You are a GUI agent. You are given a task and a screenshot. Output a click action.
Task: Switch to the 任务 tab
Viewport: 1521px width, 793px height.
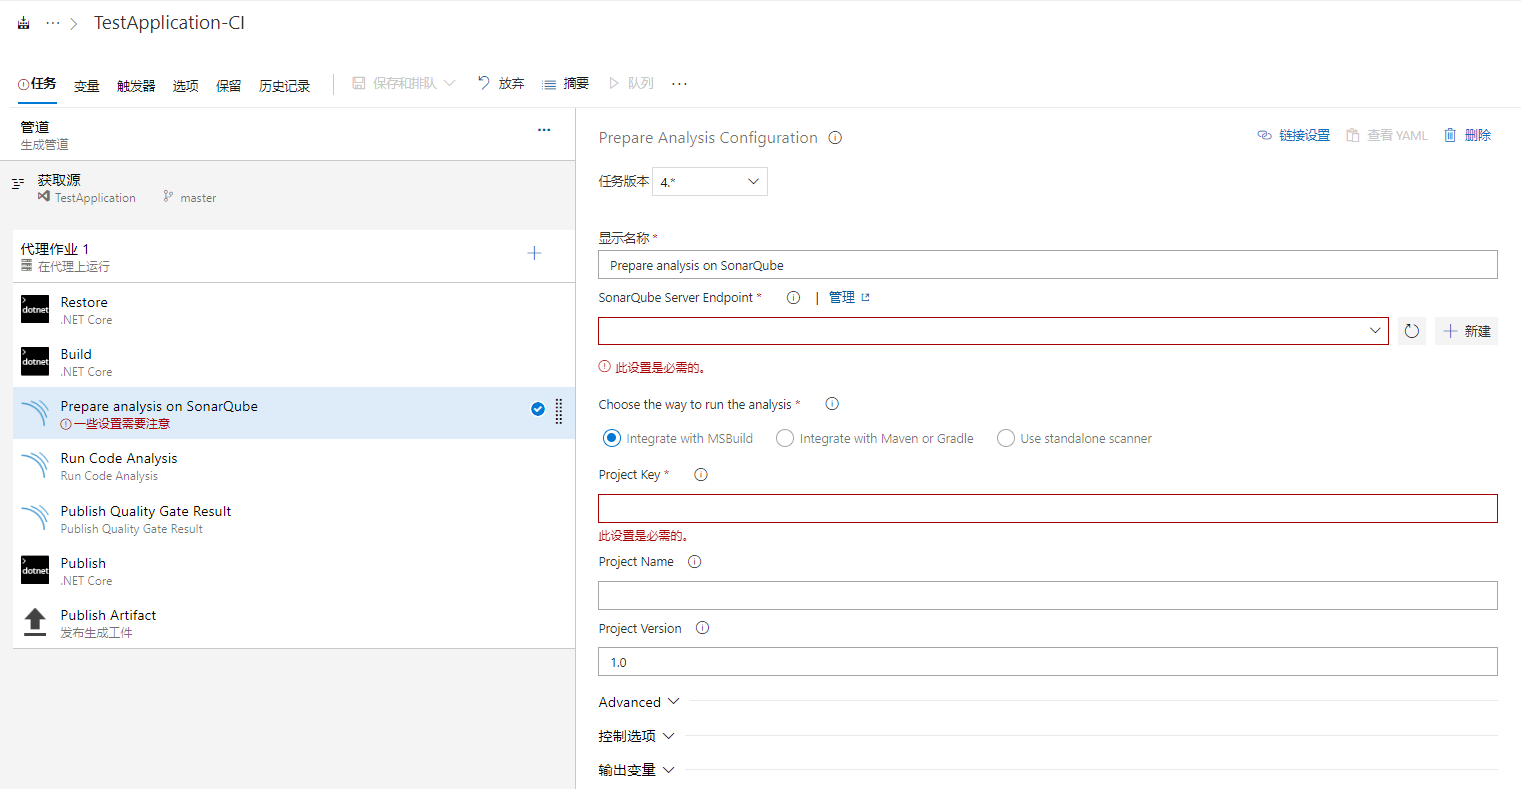click(37, 84)
